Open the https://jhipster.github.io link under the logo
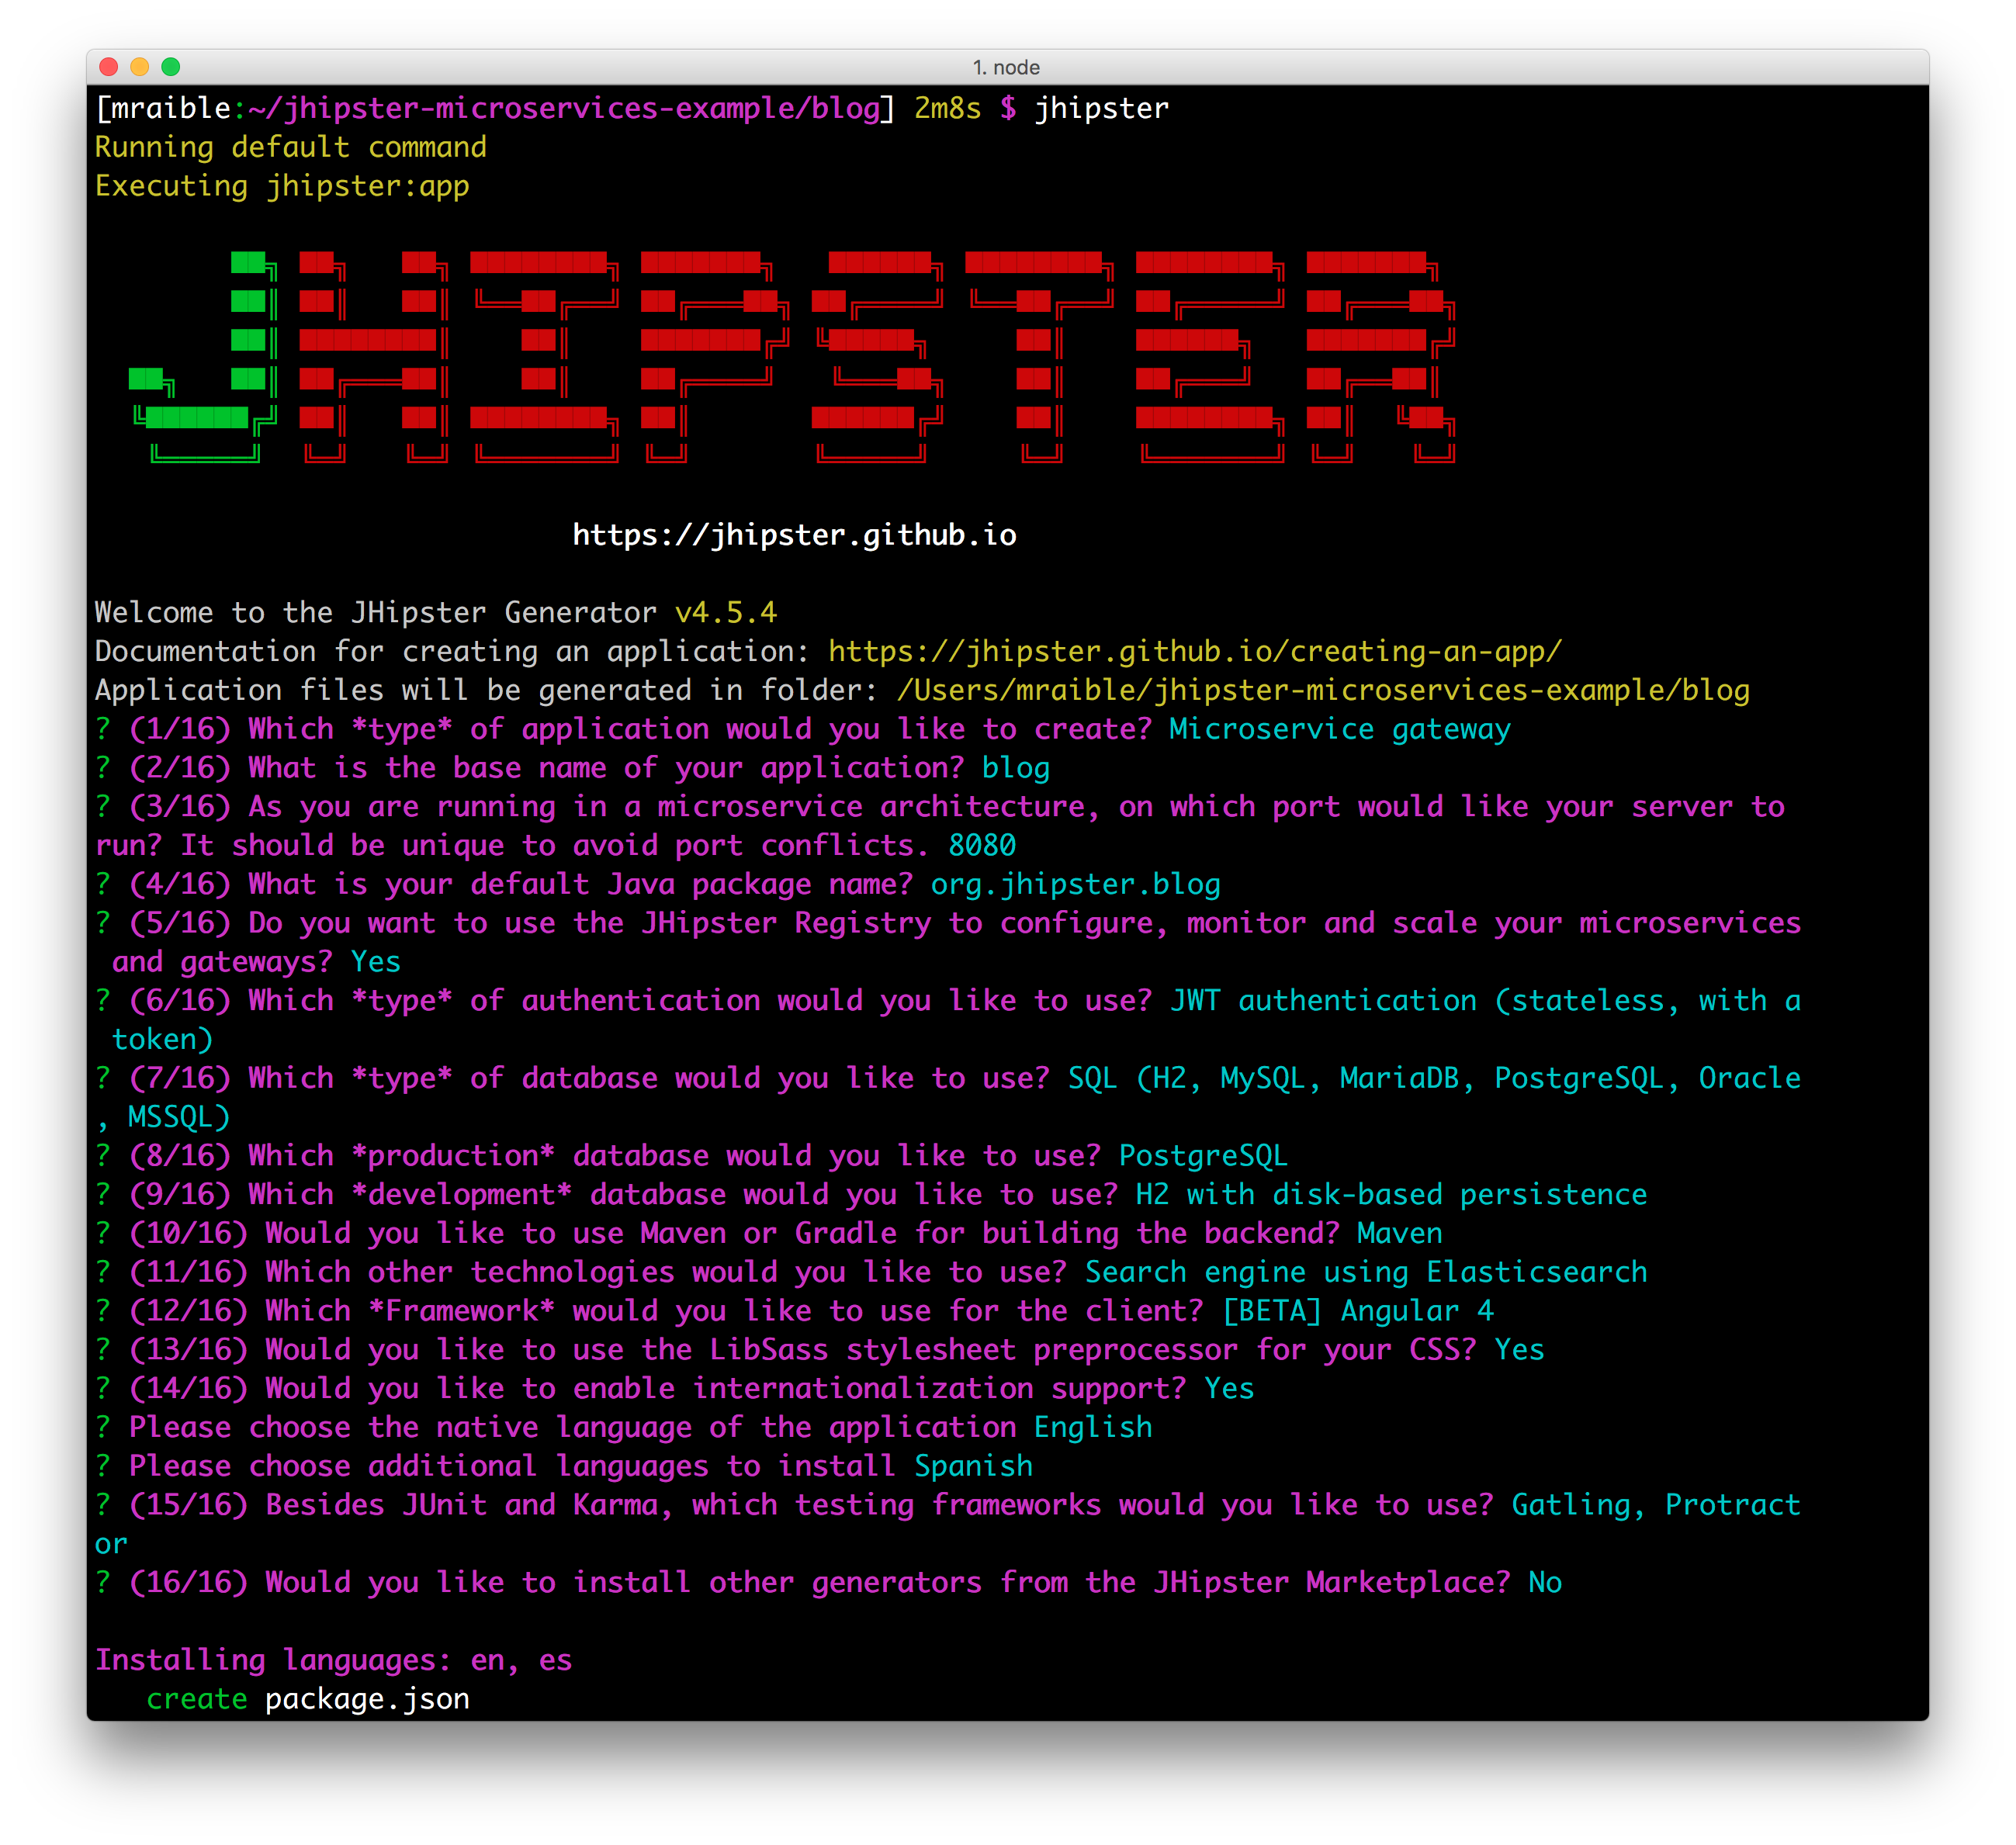2016x1845 pixels. pos(794,535)
